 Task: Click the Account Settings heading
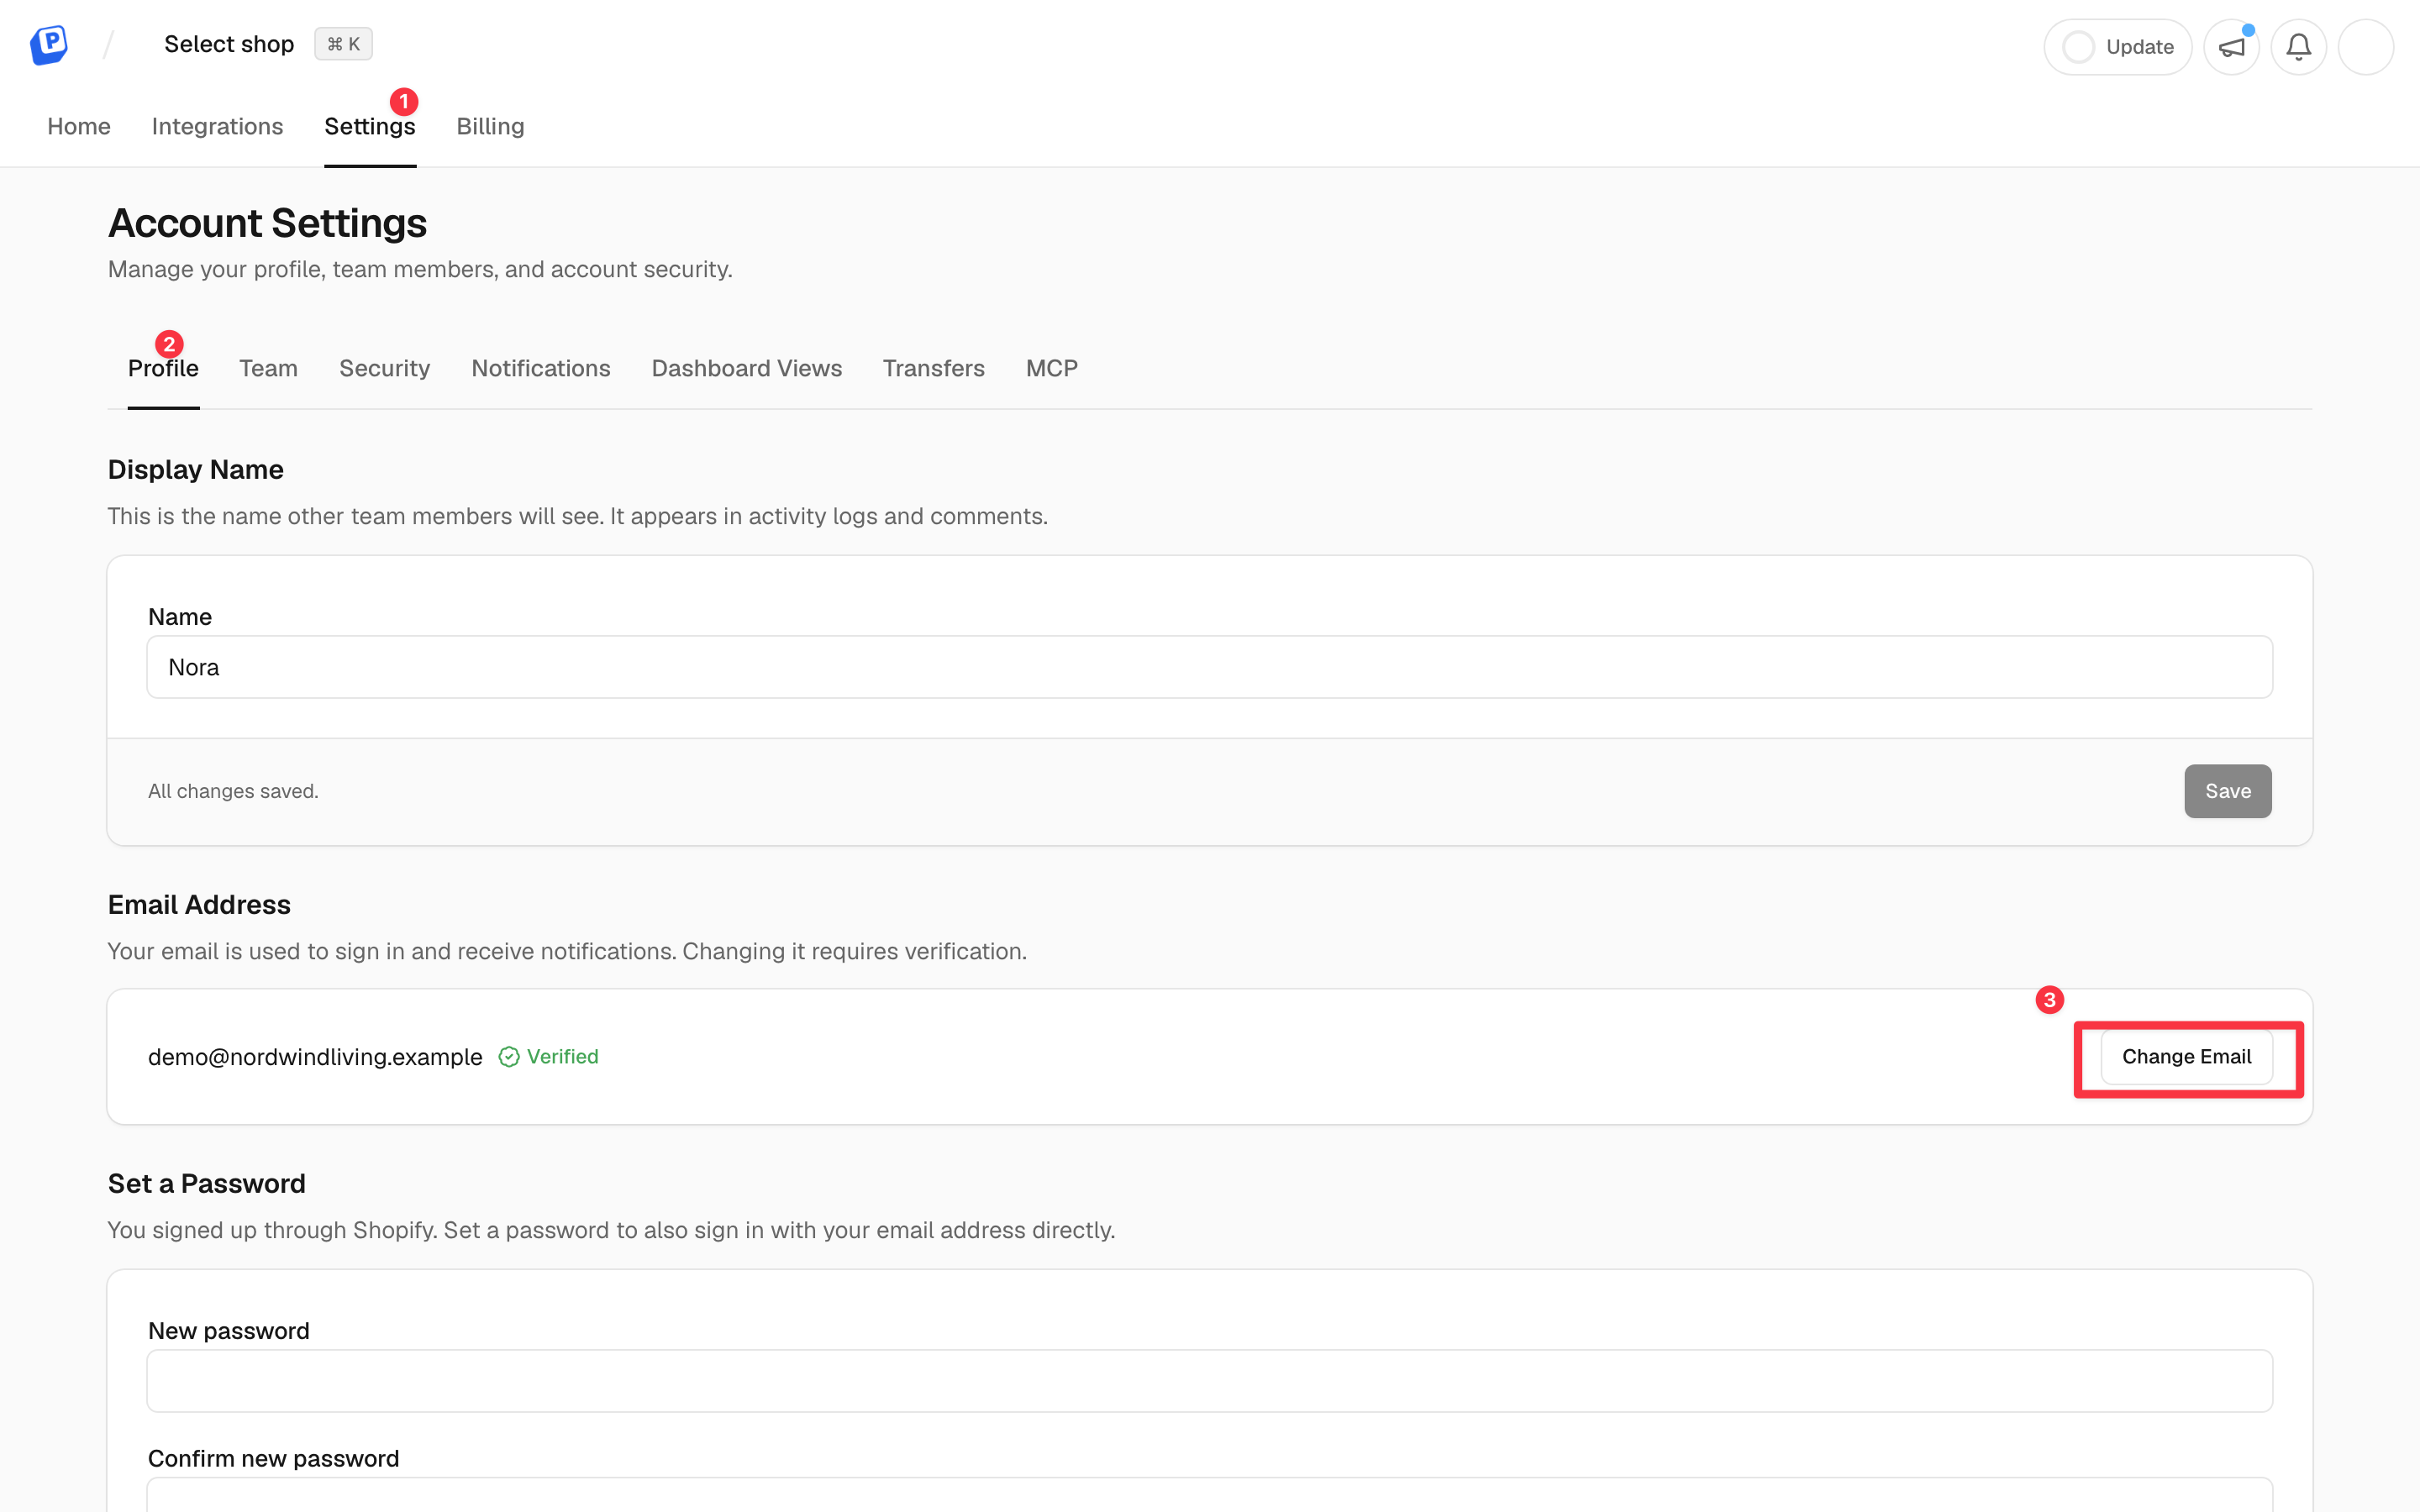pyautogui.click(x=267, y=223)
